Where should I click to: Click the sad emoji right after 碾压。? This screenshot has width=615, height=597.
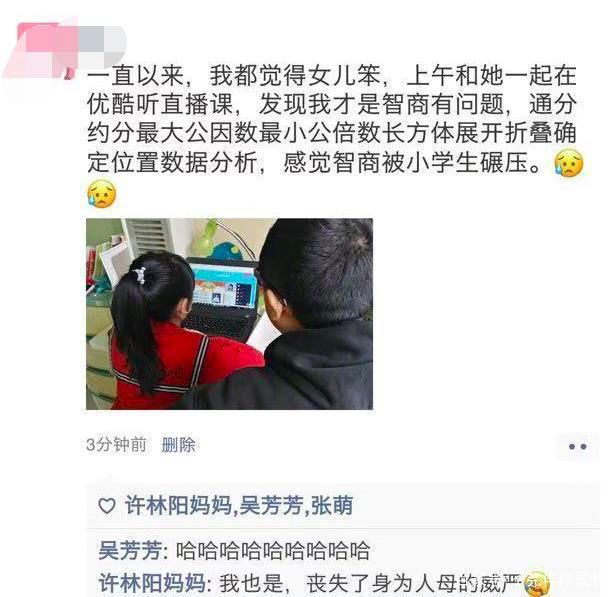click(569, 163)
